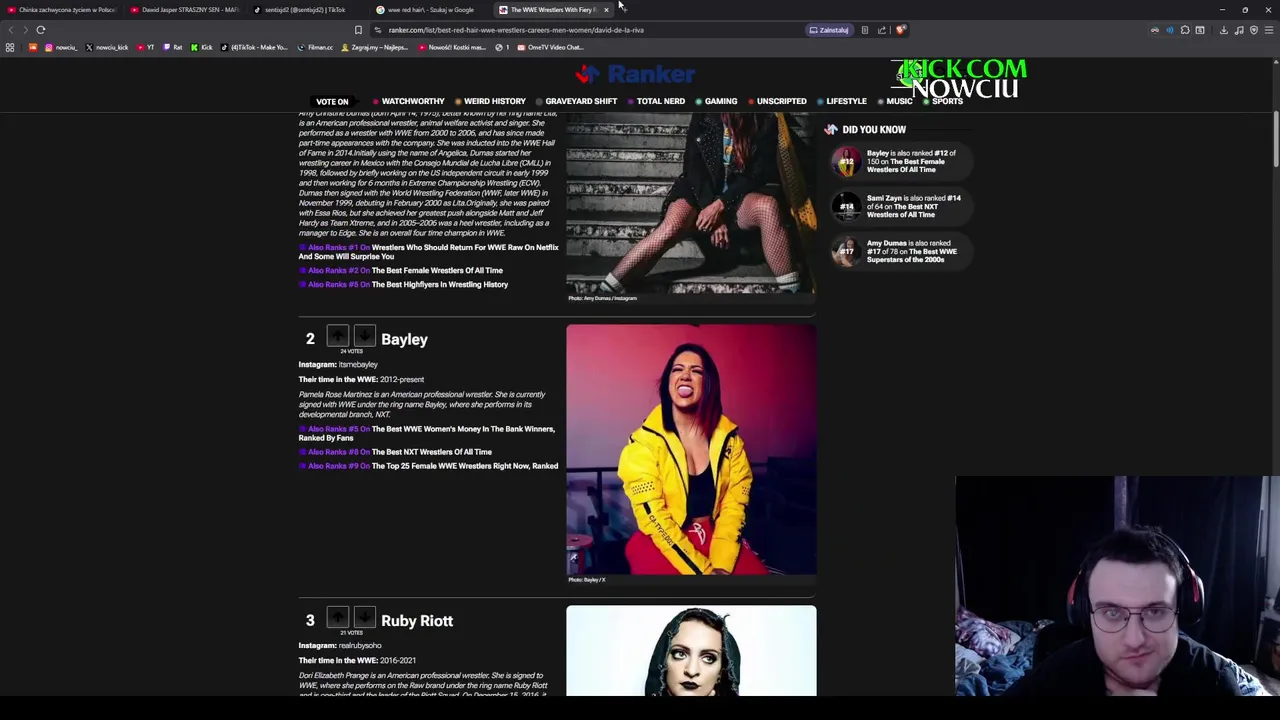
Task: Toggle the sidebar panel icon in toolbar
Action: click(x=1200, y=30)
